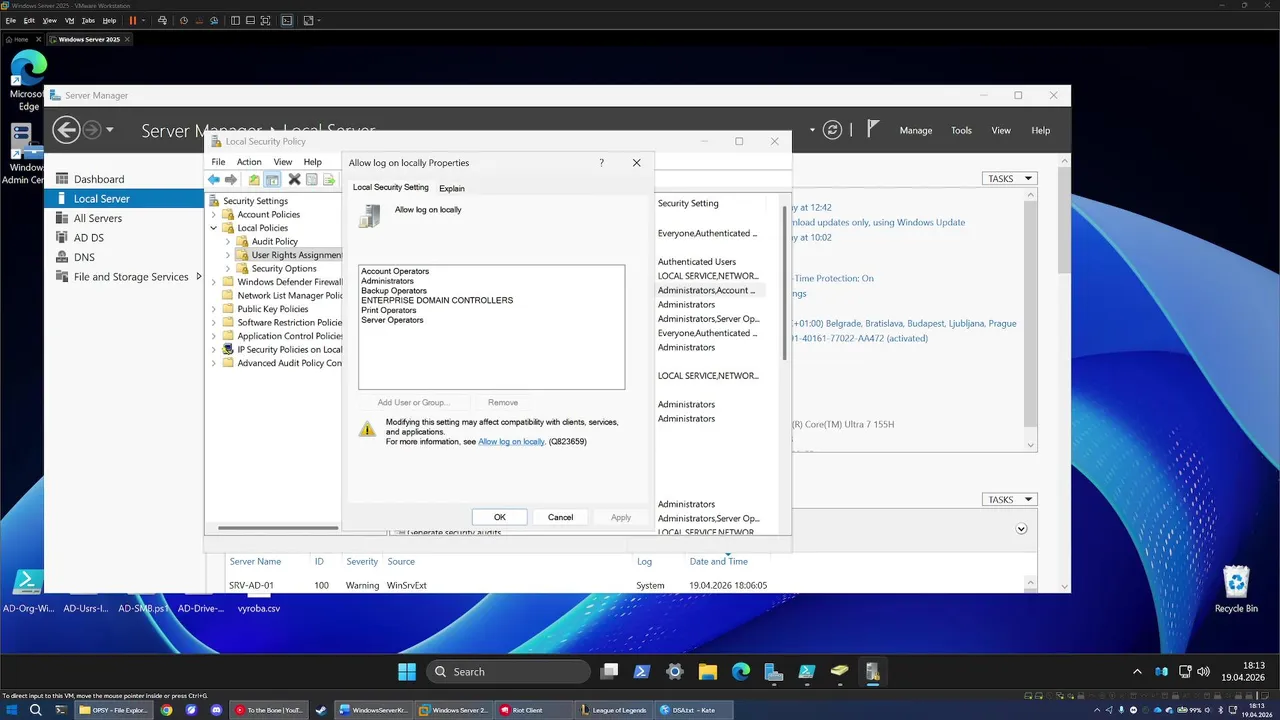1280x720 pixels.
Task: Select Backup Operators in the list
Action: (394, 291)
